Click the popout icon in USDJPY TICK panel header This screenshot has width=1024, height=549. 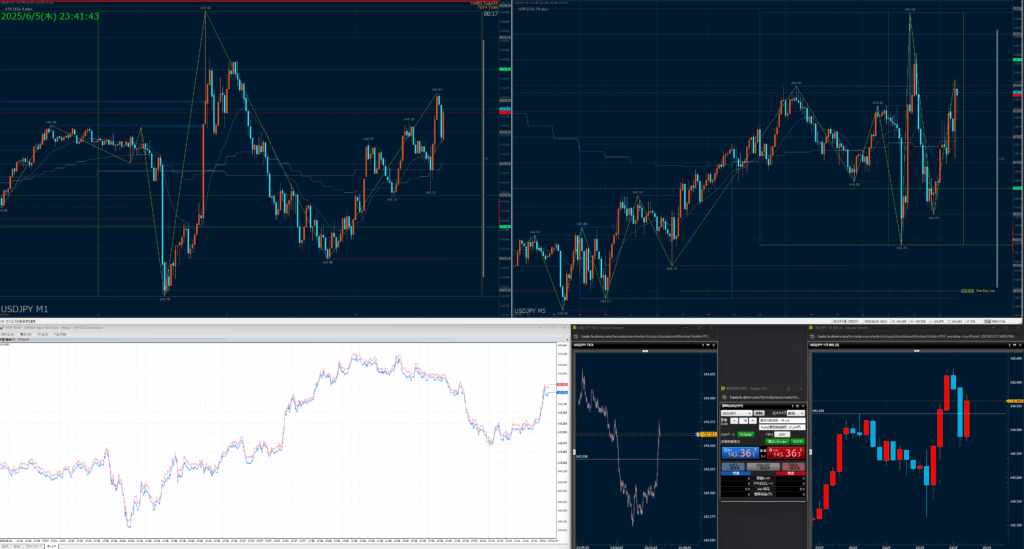click(708, 345)
